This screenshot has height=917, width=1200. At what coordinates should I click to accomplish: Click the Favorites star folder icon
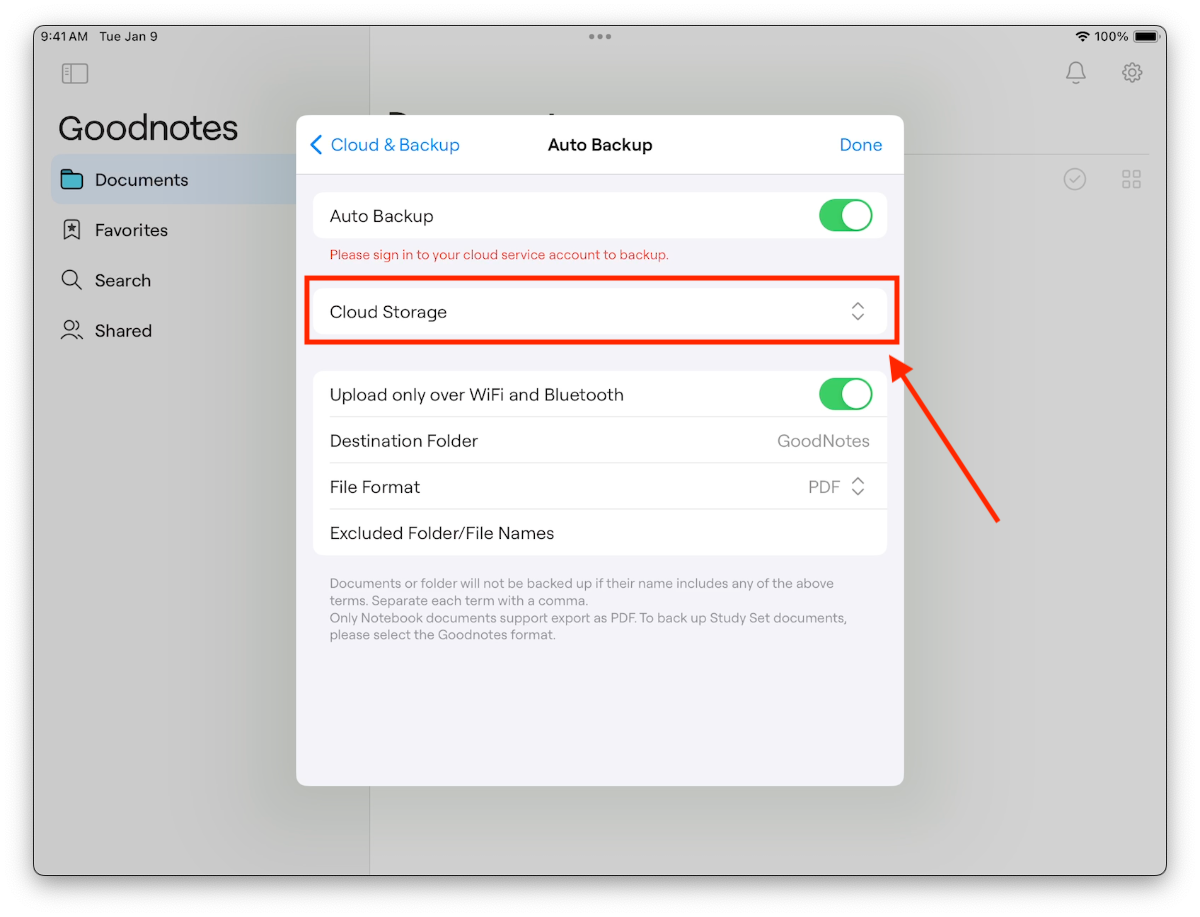click(72, 230)
